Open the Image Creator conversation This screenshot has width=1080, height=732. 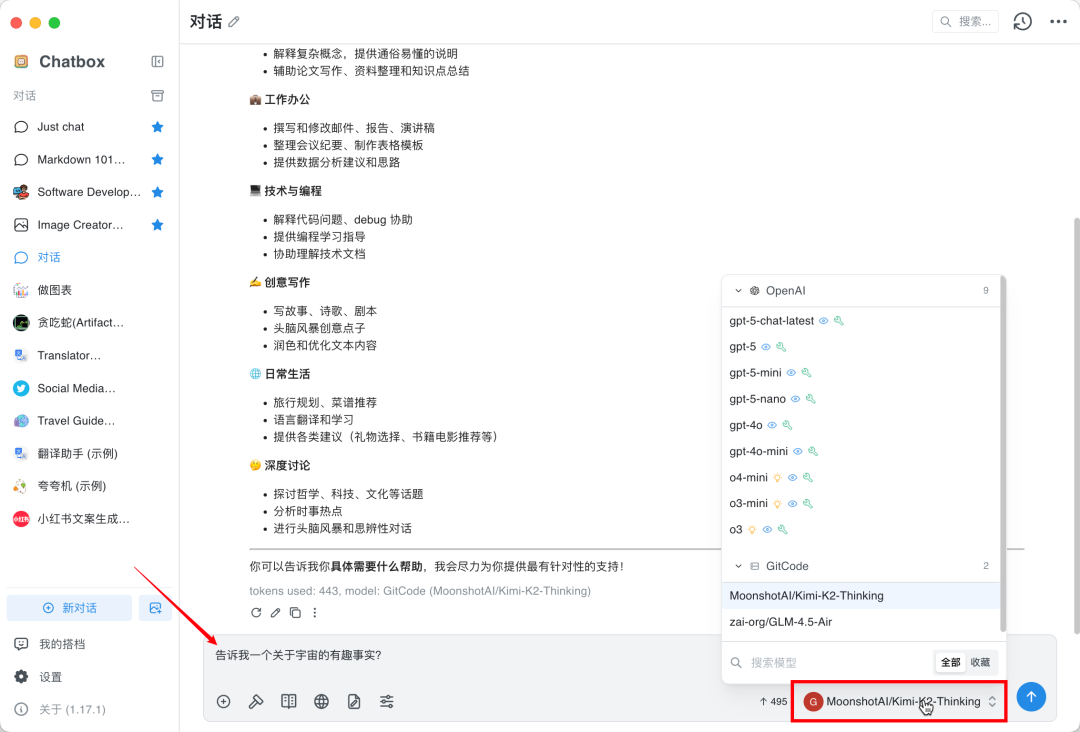point(89,224)
